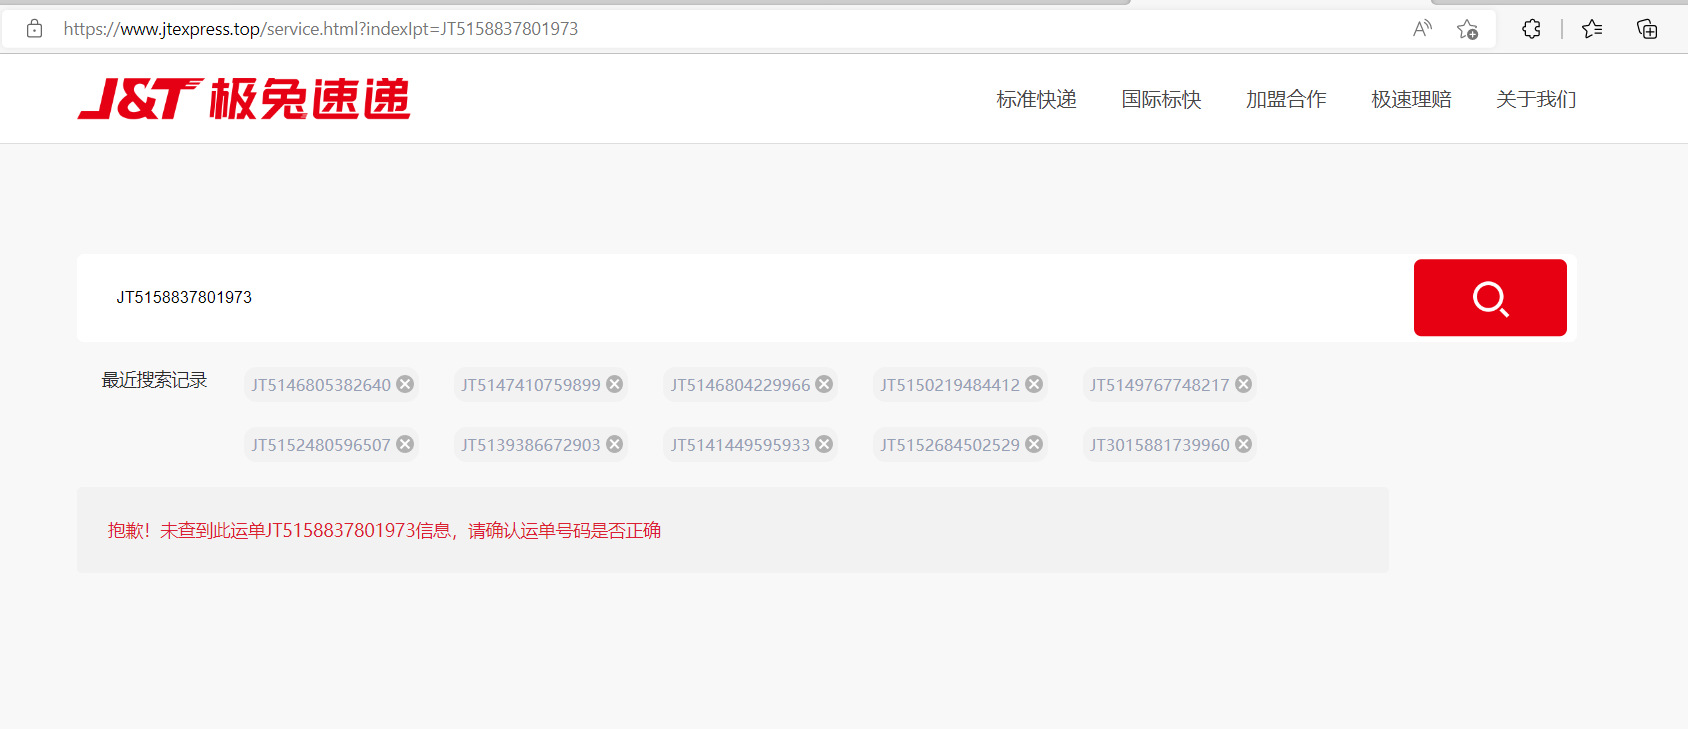The image size is (1688, 729).
Task: Click the 最近搜索记录 label
Action: coord(154,380)
